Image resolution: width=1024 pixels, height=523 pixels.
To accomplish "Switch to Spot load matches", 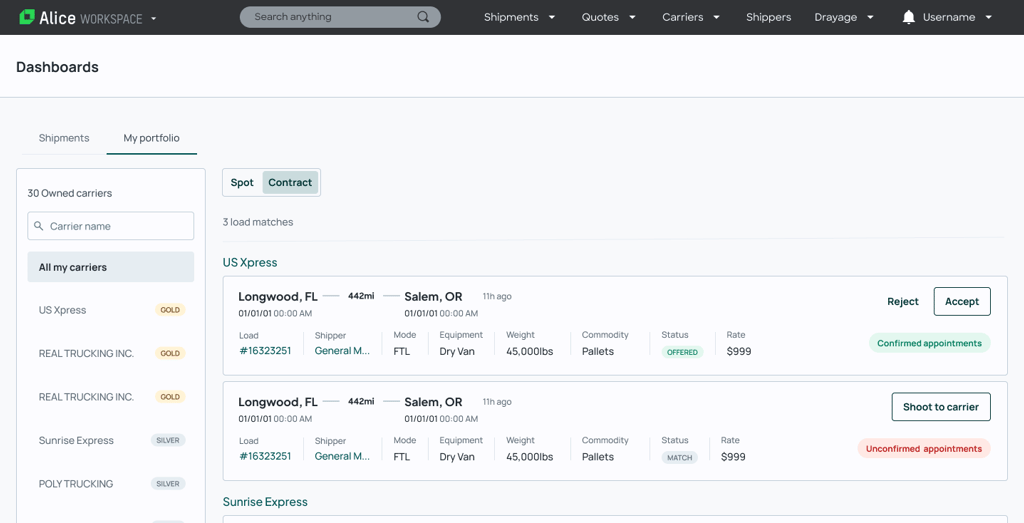I will [x=242, y=183].
